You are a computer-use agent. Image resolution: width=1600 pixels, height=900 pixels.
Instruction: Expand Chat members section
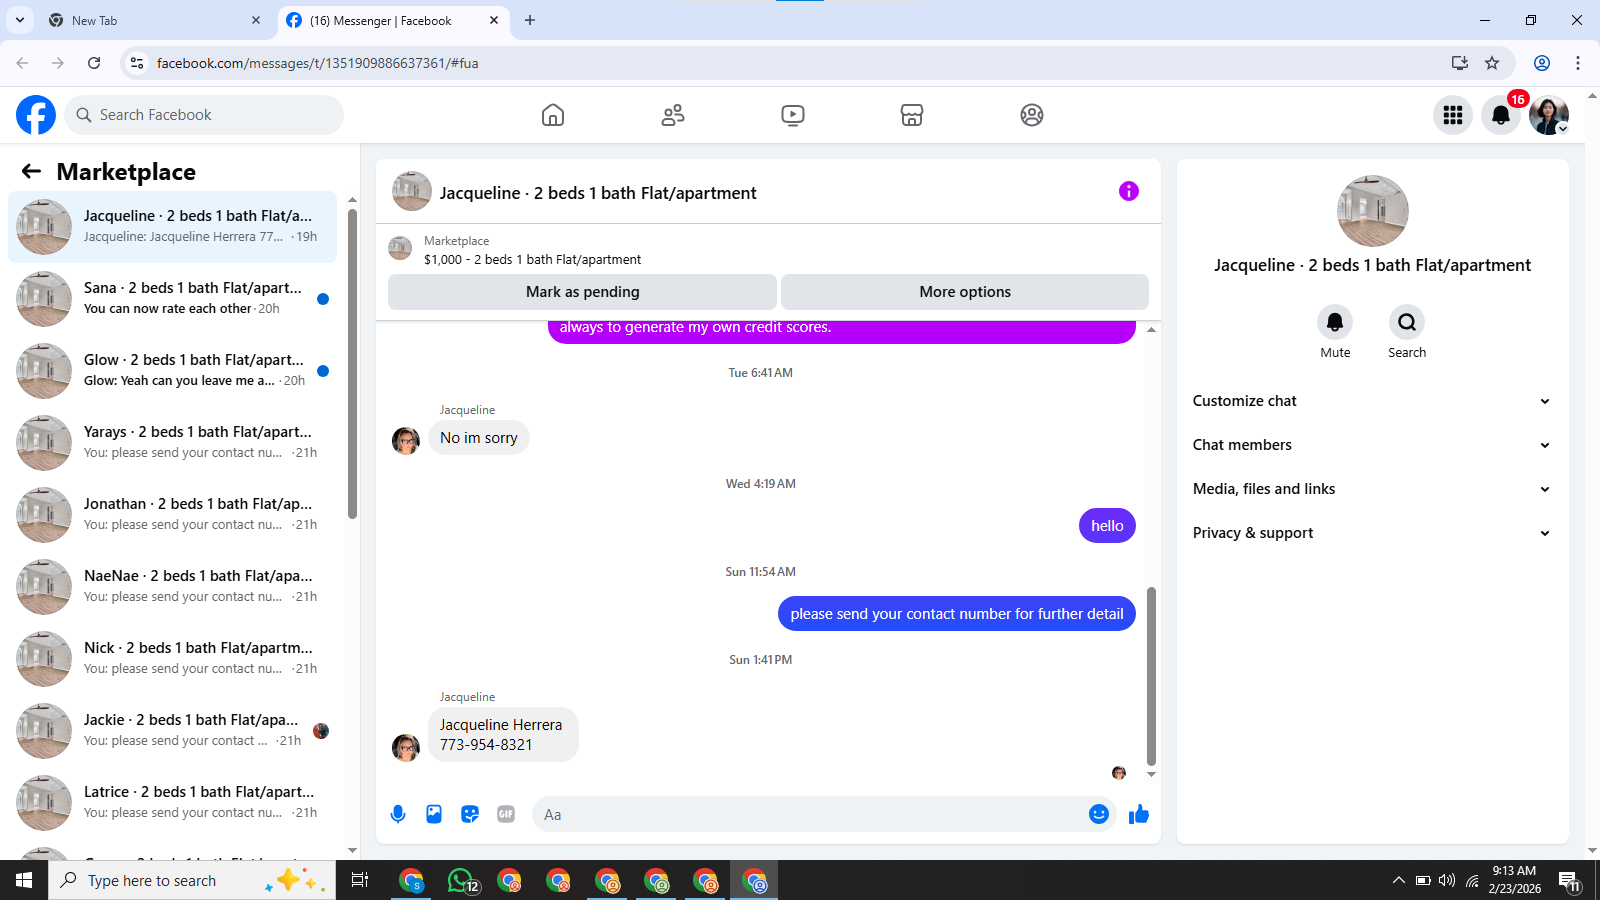(x=1372, y=445)
